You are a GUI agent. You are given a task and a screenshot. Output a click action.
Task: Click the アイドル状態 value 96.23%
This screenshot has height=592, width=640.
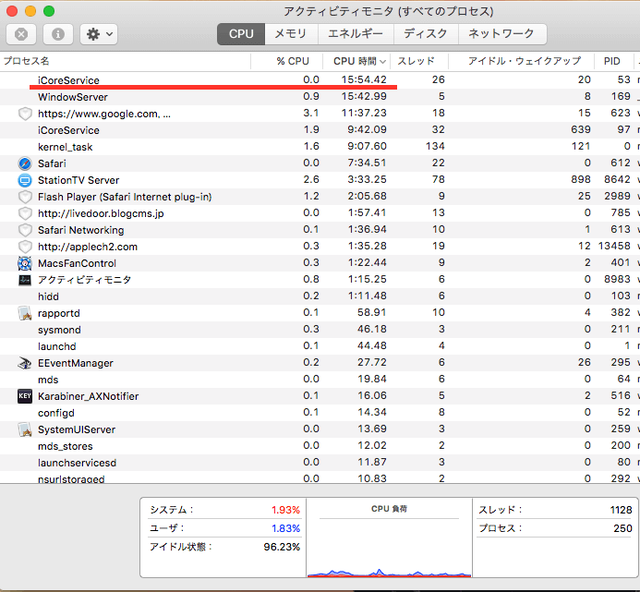(282, 547)
